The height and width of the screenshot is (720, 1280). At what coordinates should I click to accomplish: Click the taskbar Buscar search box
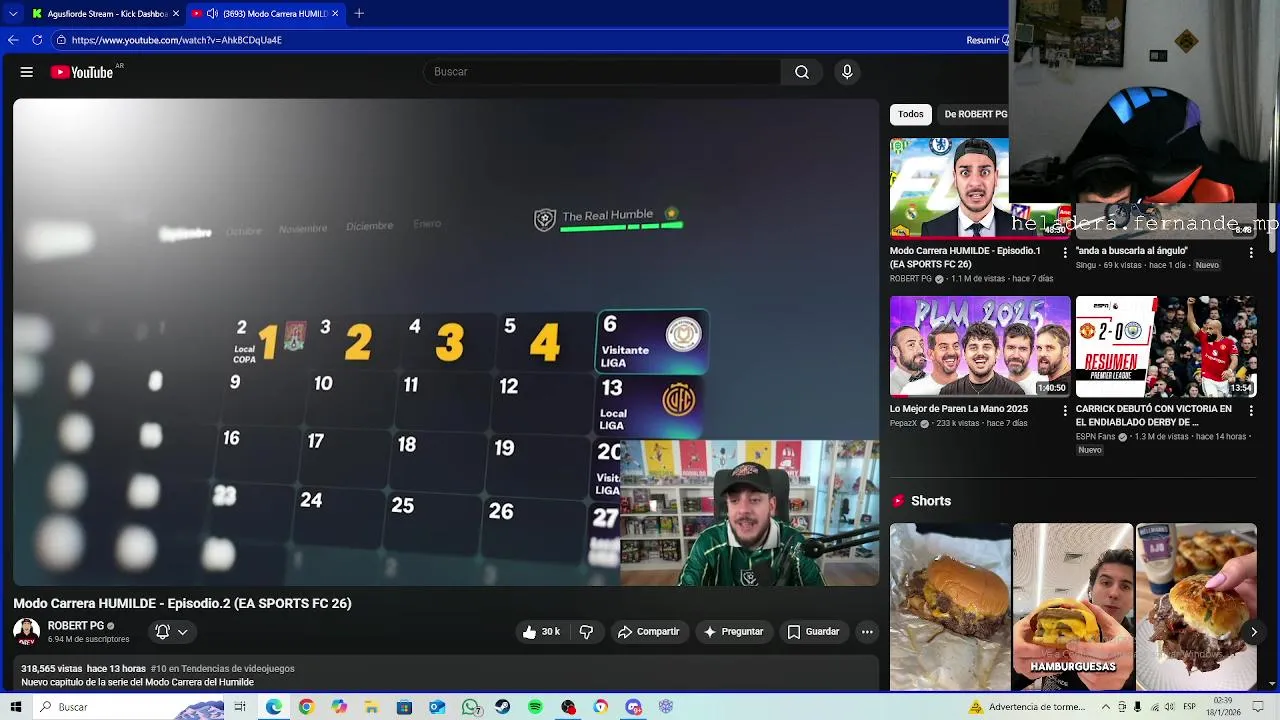point(130,707)
